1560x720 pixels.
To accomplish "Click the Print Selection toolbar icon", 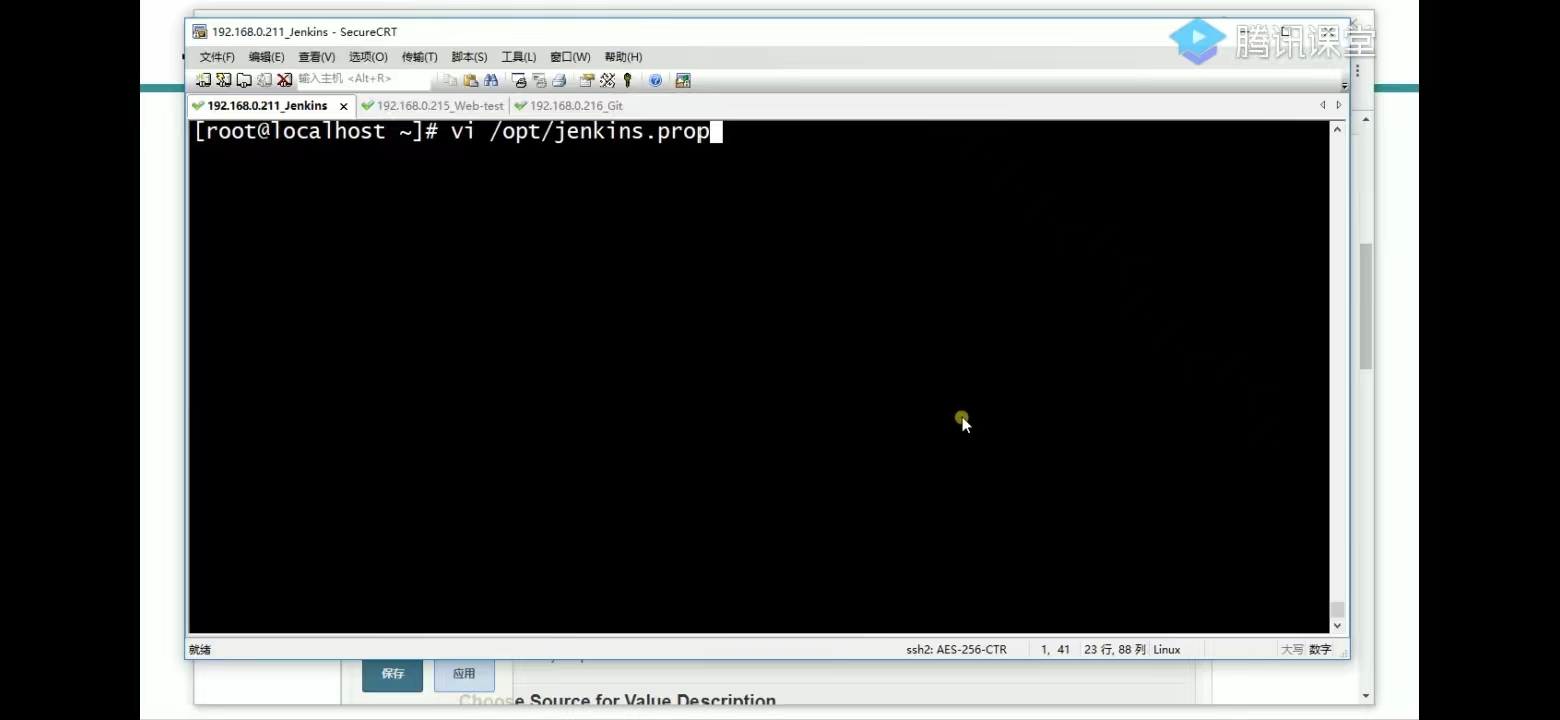I will (x=539, y=80).
